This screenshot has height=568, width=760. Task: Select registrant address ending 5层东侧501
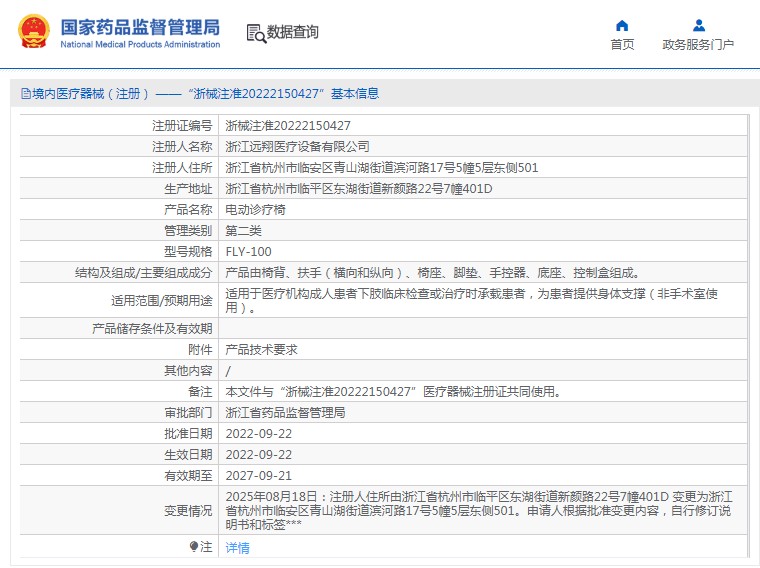[x=382, y=168]
